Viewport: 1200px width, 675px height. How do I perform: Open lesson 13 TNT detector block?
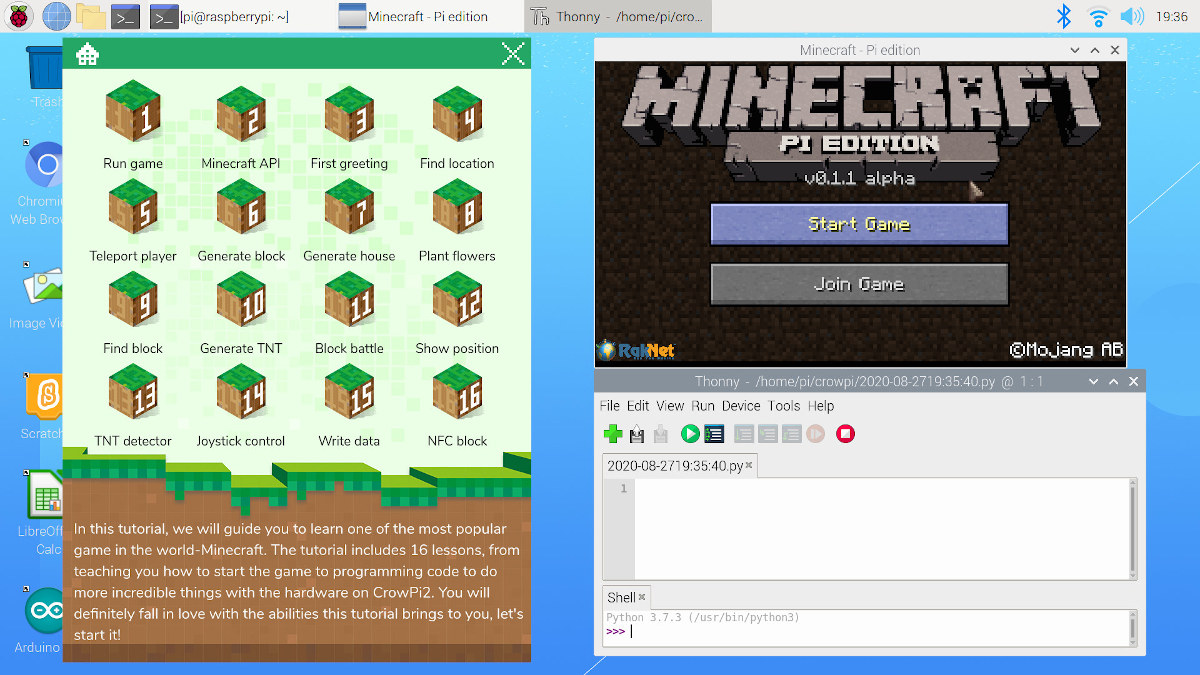pyautogui.click(x=133, y=393)
